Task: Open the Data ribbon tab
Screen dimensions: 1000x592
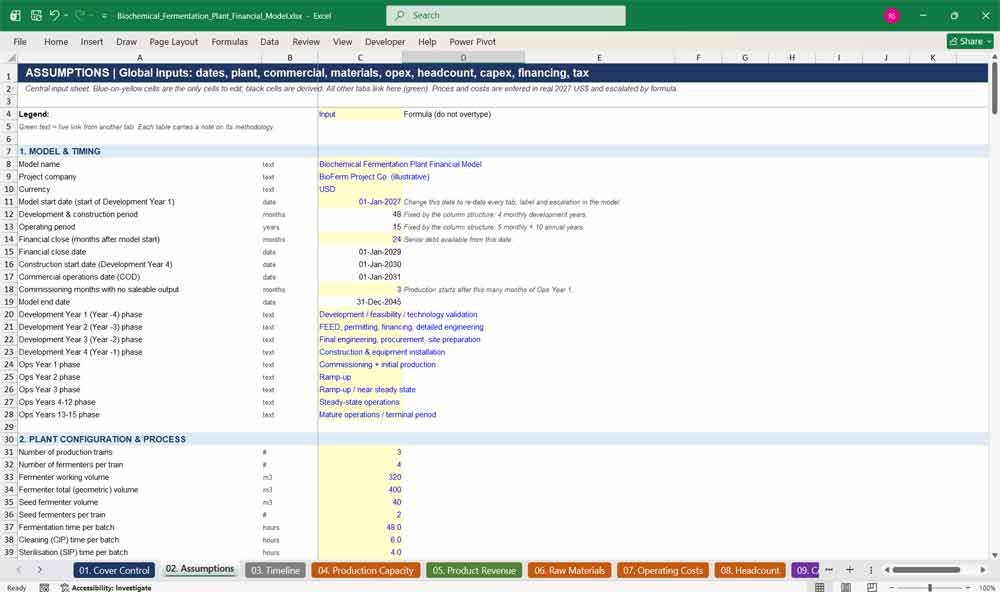Action: click(269, 41)
